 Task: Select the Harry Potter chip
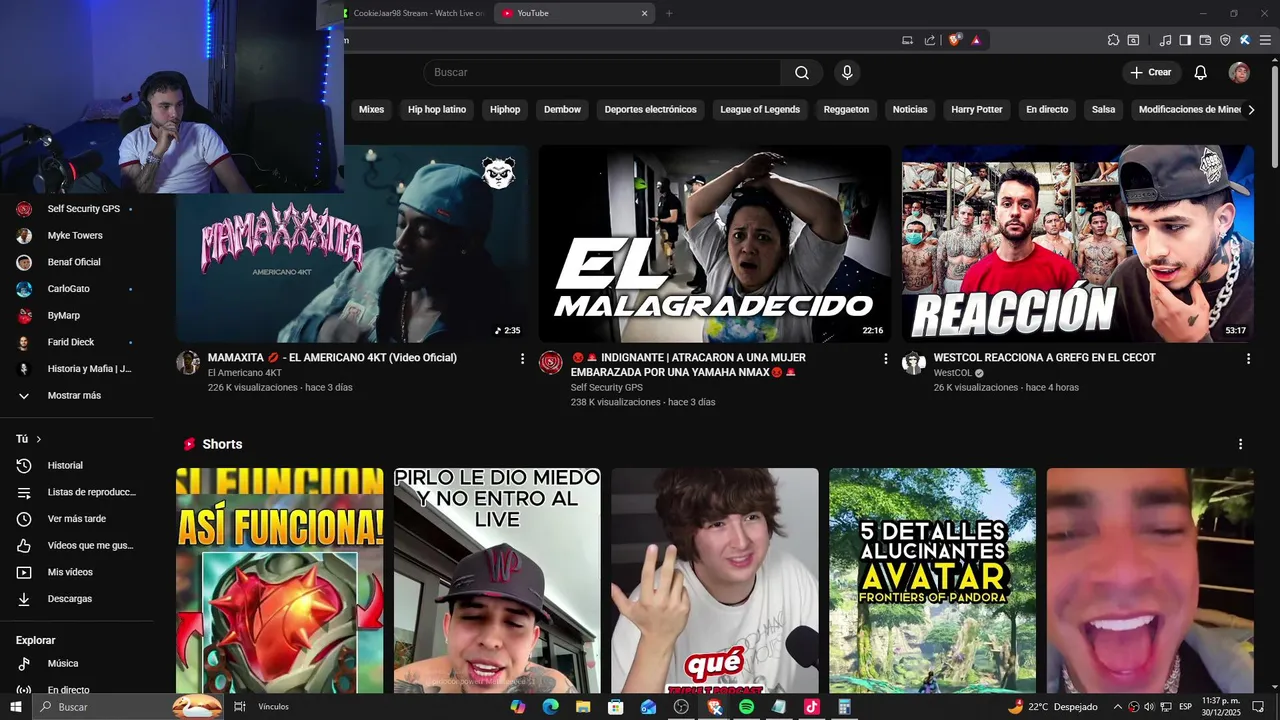(x=977, y=109)
